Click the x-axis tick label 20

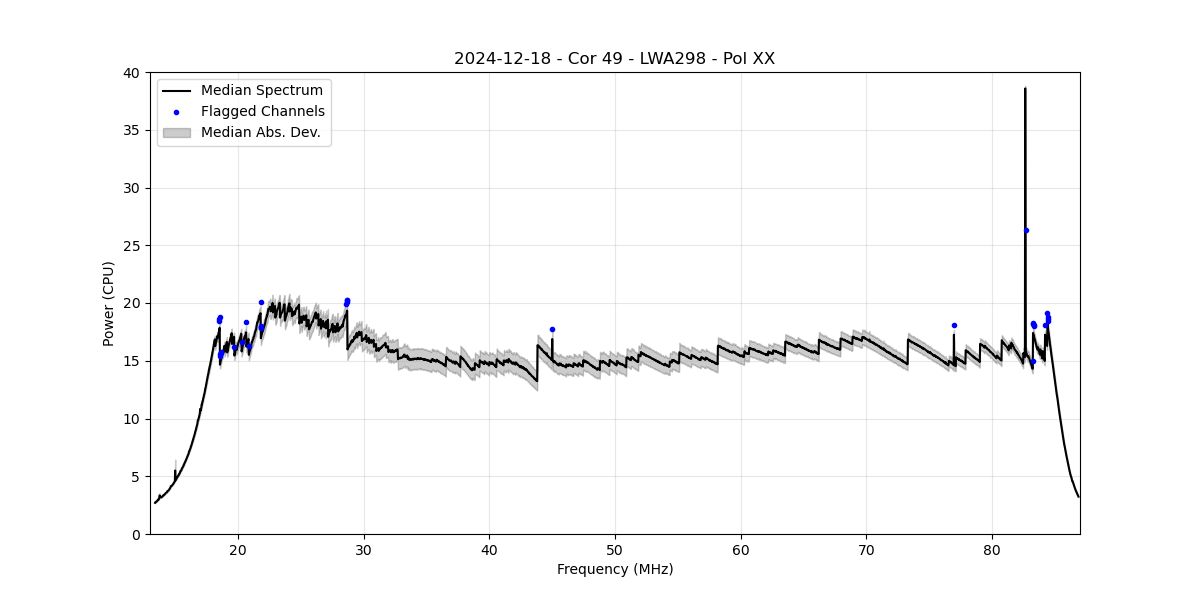point(238,549)
